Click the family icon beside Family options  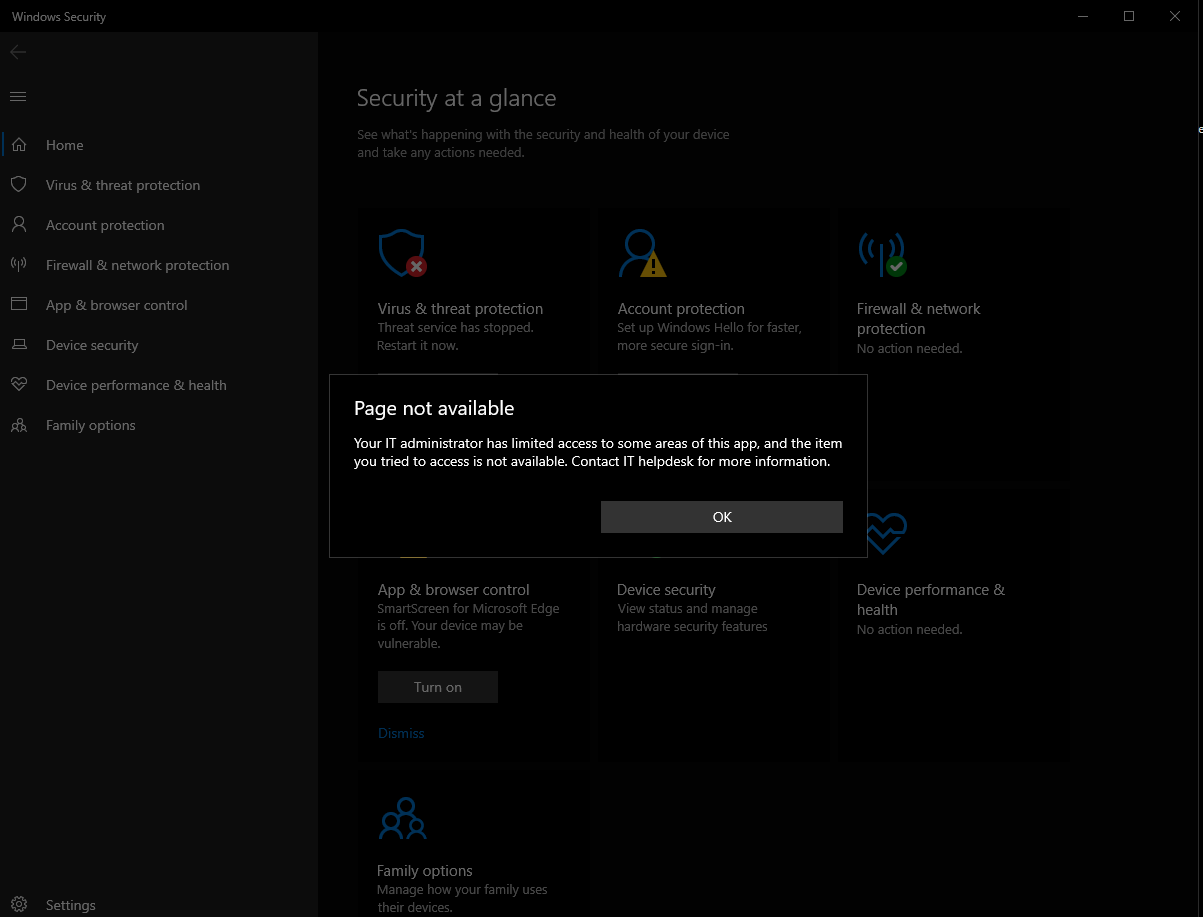coord(18,425)
